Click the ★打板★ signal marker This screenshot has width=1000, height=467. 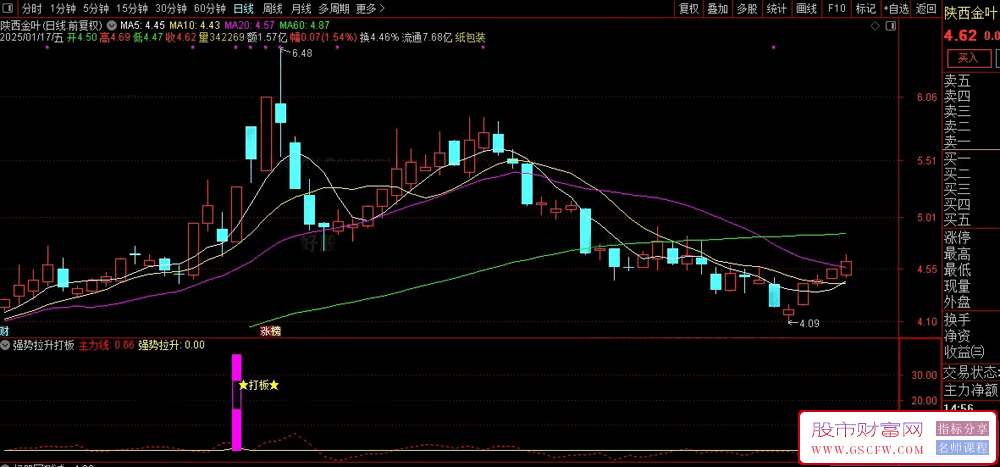tap(259, 385)
